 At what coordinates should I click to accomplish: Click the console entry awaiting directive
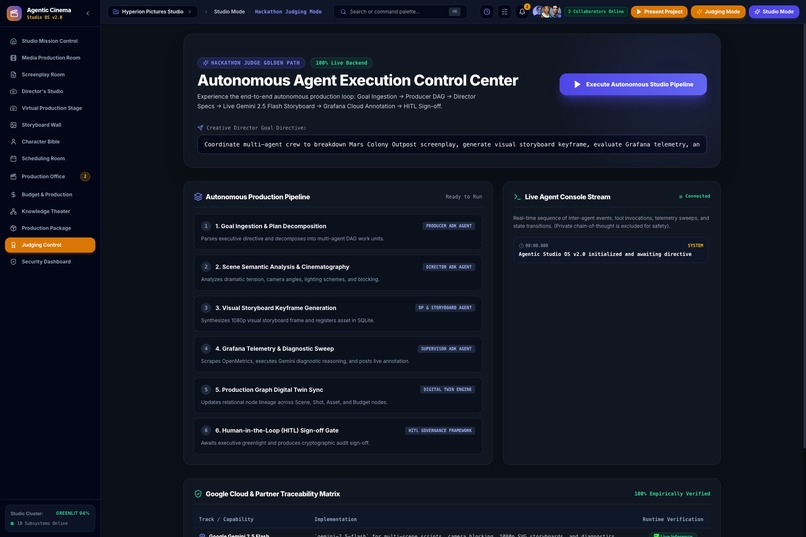[611, 250]
